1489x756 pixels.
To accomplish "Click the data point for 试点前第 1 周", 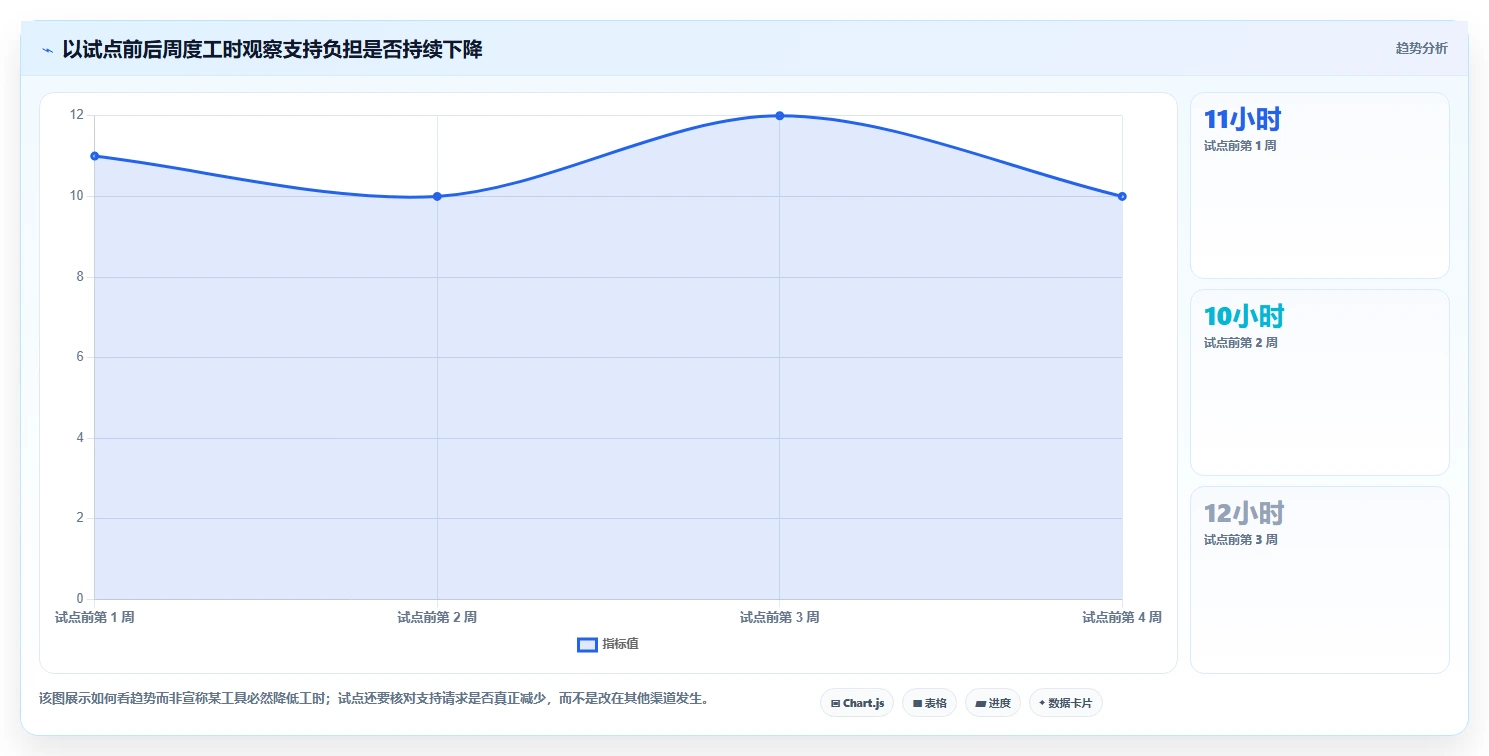I will (94, 156).
